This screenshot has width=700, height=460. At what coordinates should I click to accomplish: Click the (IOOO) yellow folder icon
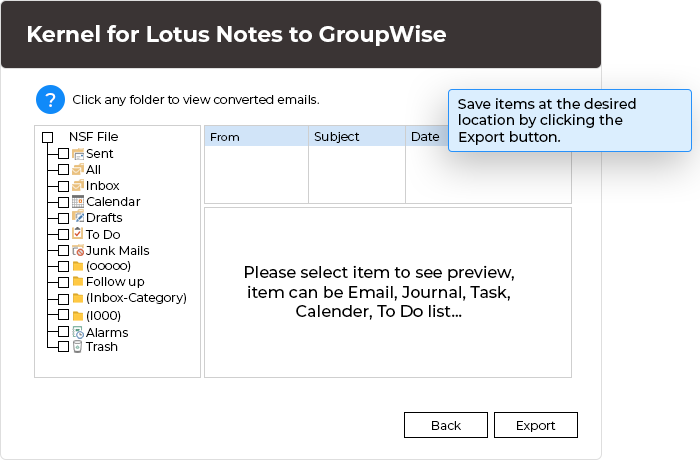[x=78, y=316]
